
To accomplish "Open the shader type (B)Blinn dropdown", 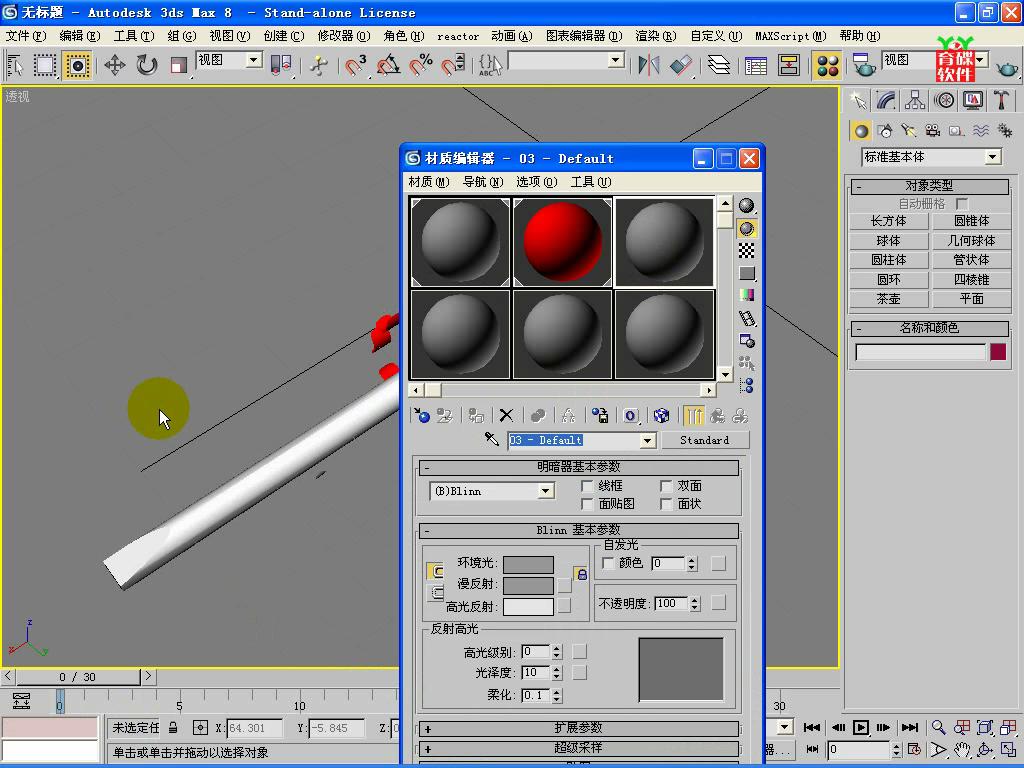I will pos(546,491).
